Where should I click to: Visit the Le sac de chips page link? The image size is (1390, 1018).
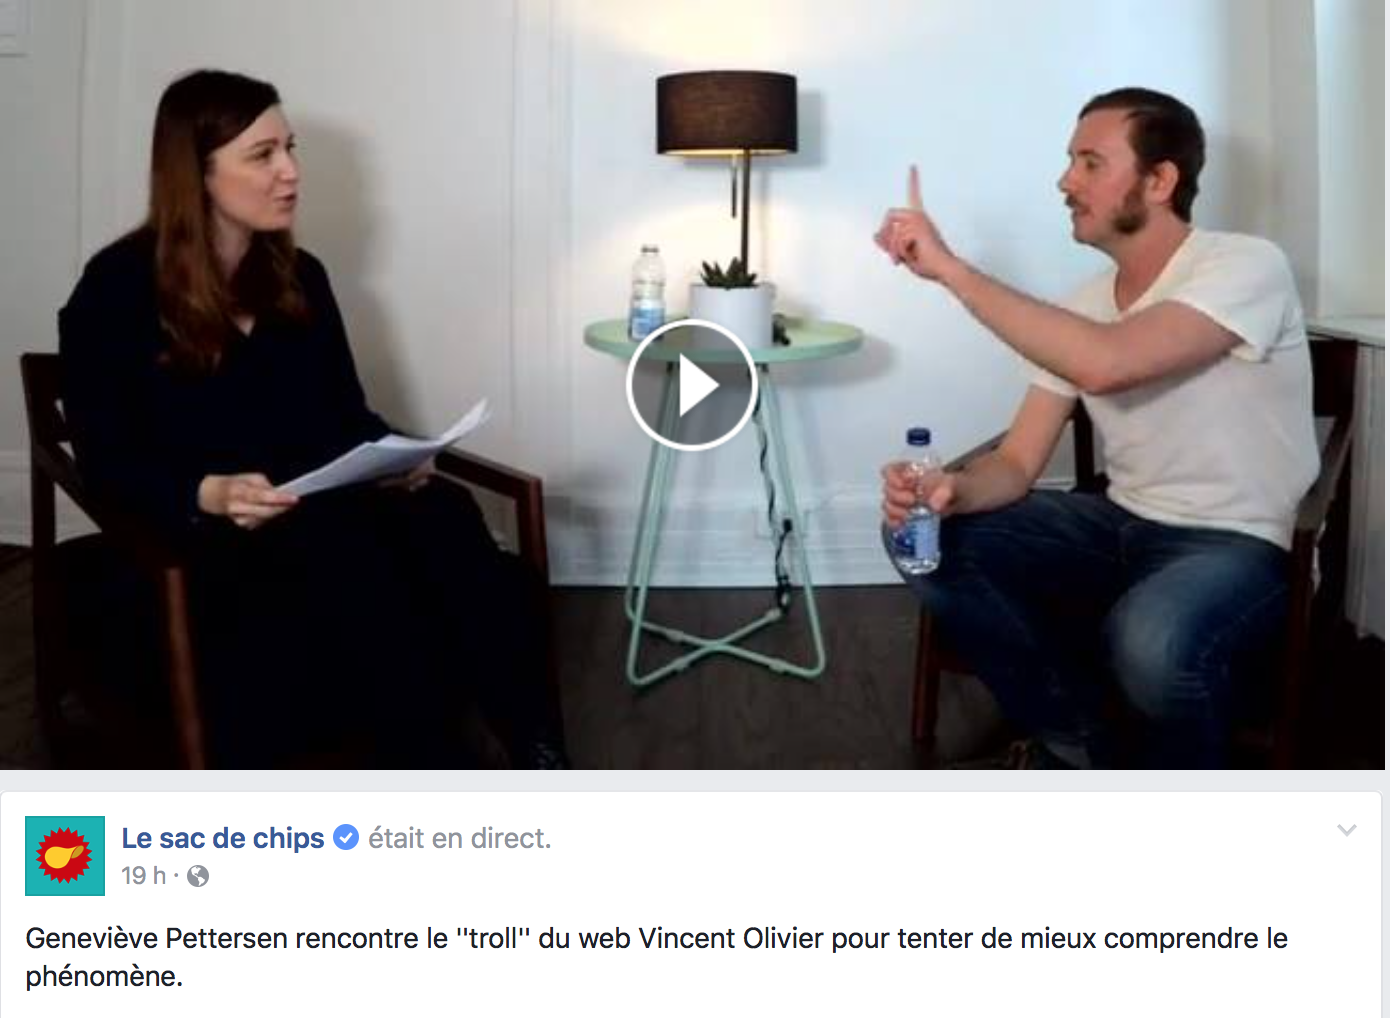(223, 838)
